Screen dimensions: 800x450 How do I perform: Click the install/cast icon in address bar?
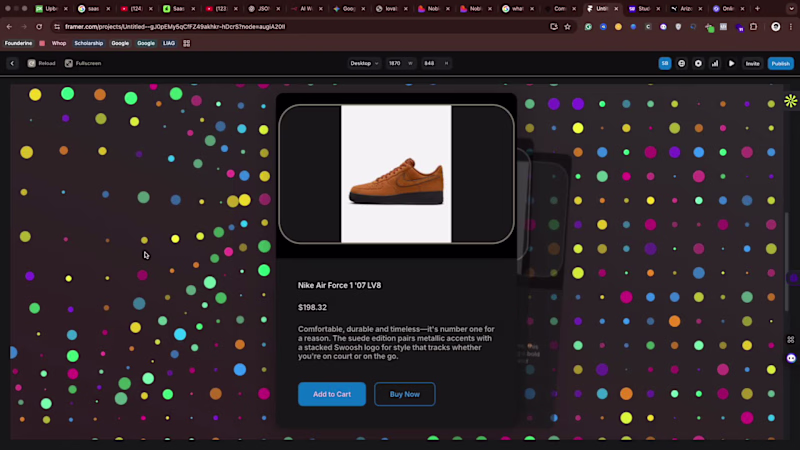click(x=554, y=27)
